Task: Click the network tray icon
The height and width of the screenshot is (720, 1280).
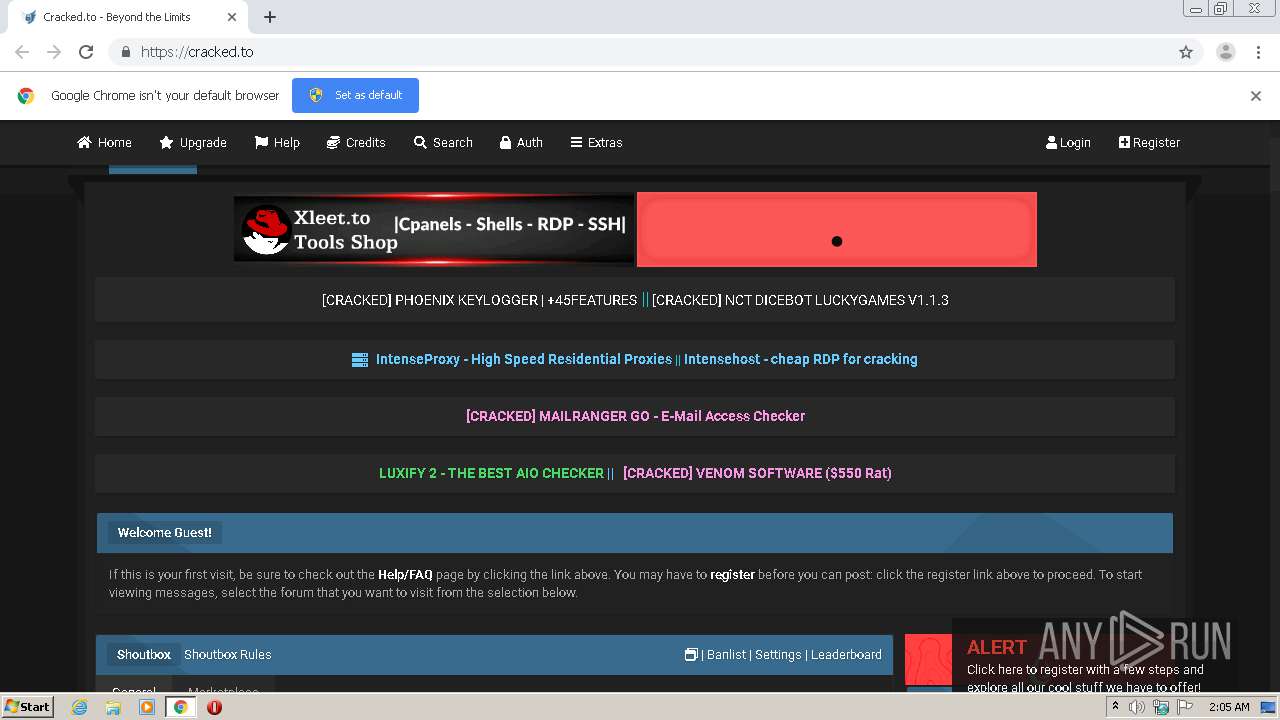Action: (x=1161, y=707)
